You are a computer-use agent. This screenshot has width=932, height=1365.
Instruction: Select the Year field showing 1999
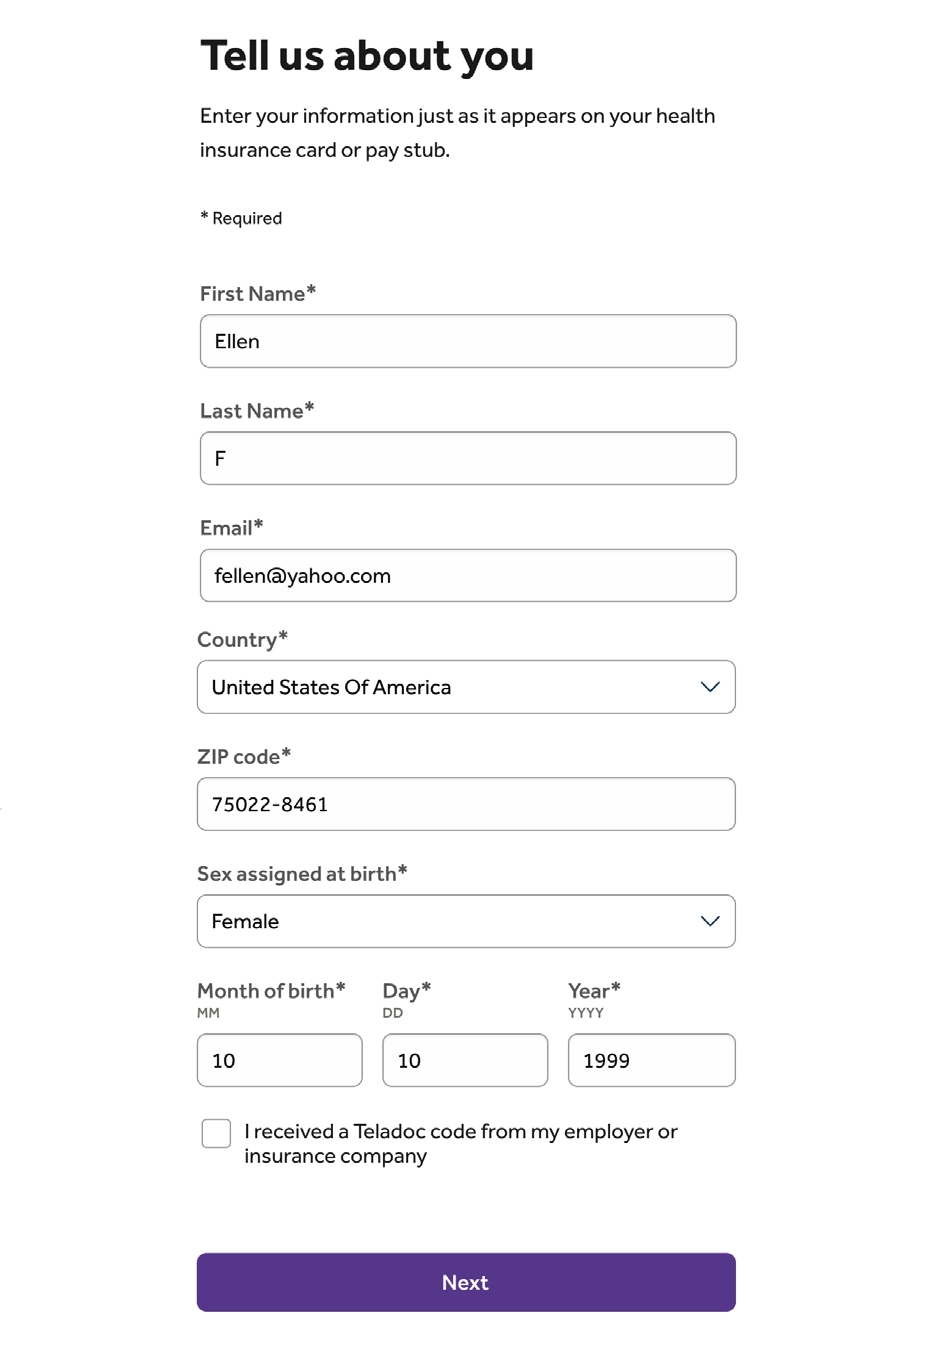tap(651, 1060)
